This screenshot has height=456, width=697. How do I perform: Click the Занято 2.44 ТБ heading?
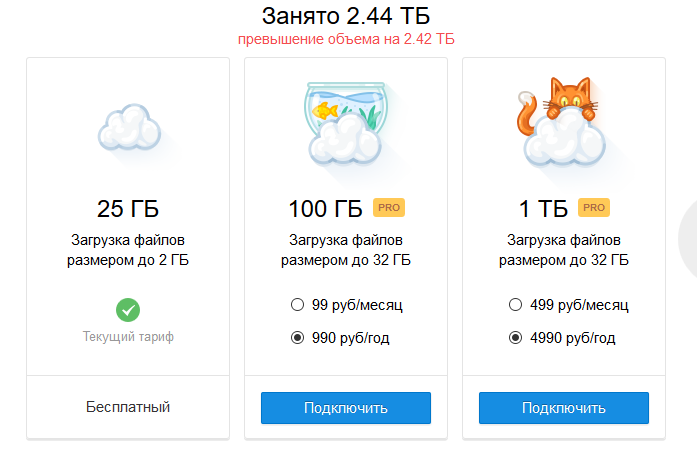346,15
